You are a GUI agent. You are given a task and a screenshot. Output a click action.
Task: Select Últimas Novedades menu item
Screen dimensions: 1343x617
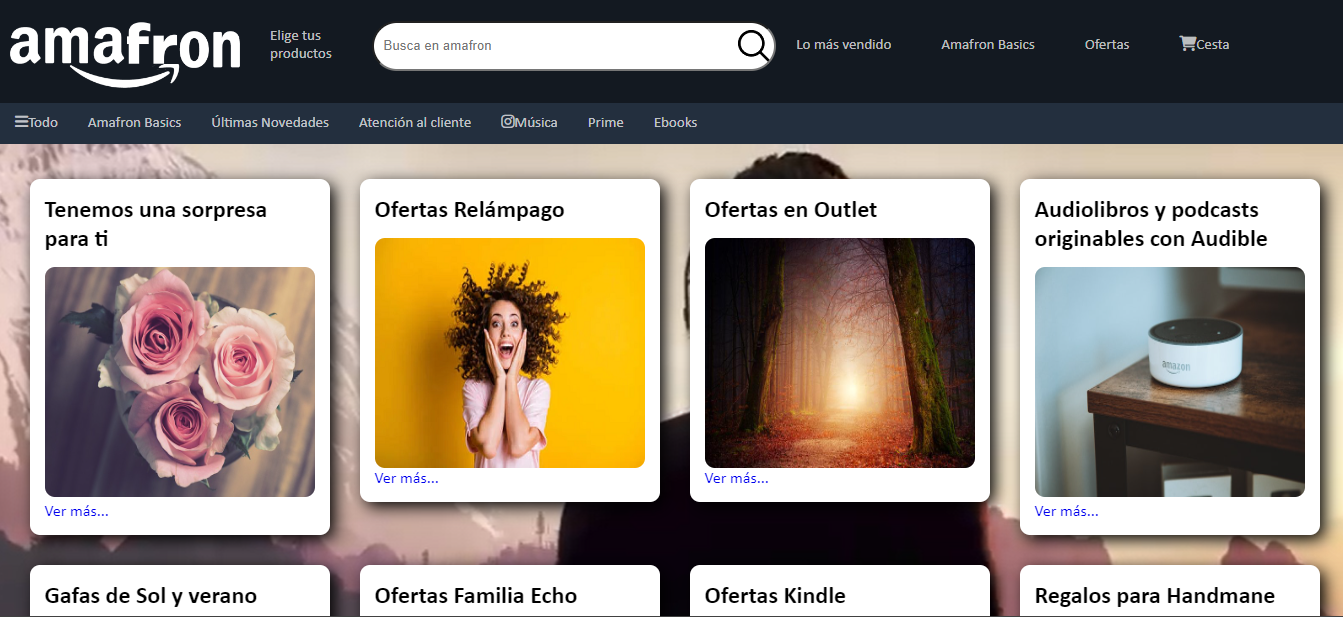270,123
